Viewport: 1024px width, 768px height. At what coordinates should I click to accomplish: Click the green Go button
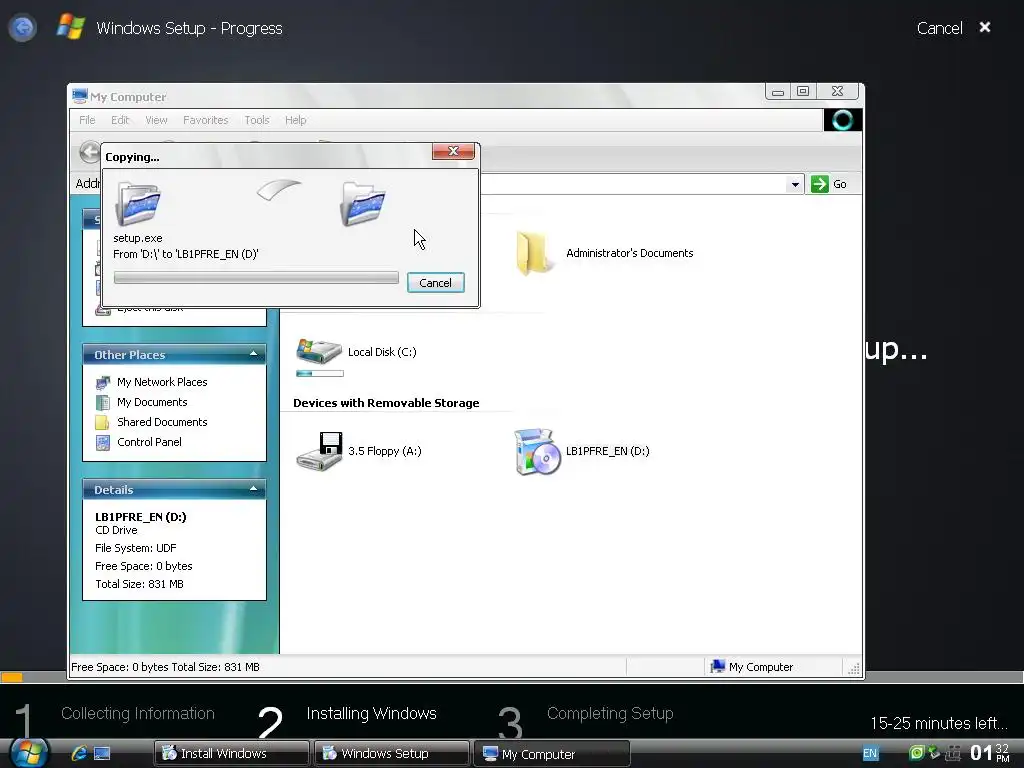pos(829,184)
